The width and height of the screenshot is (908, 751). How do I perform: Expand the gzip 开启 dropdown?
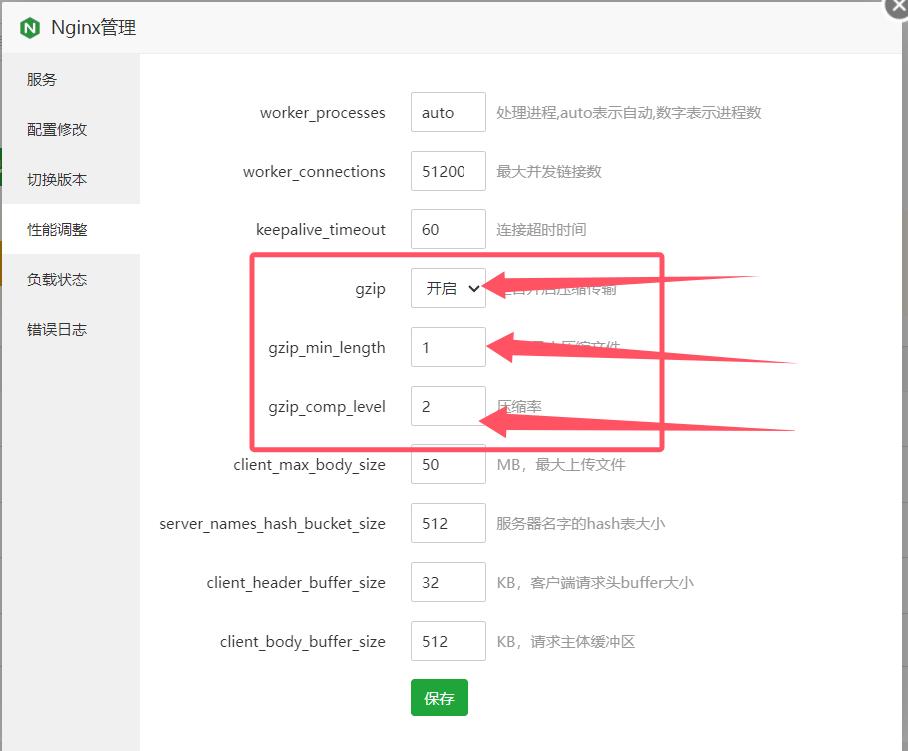pyautogui.click(x=448, y=288)
